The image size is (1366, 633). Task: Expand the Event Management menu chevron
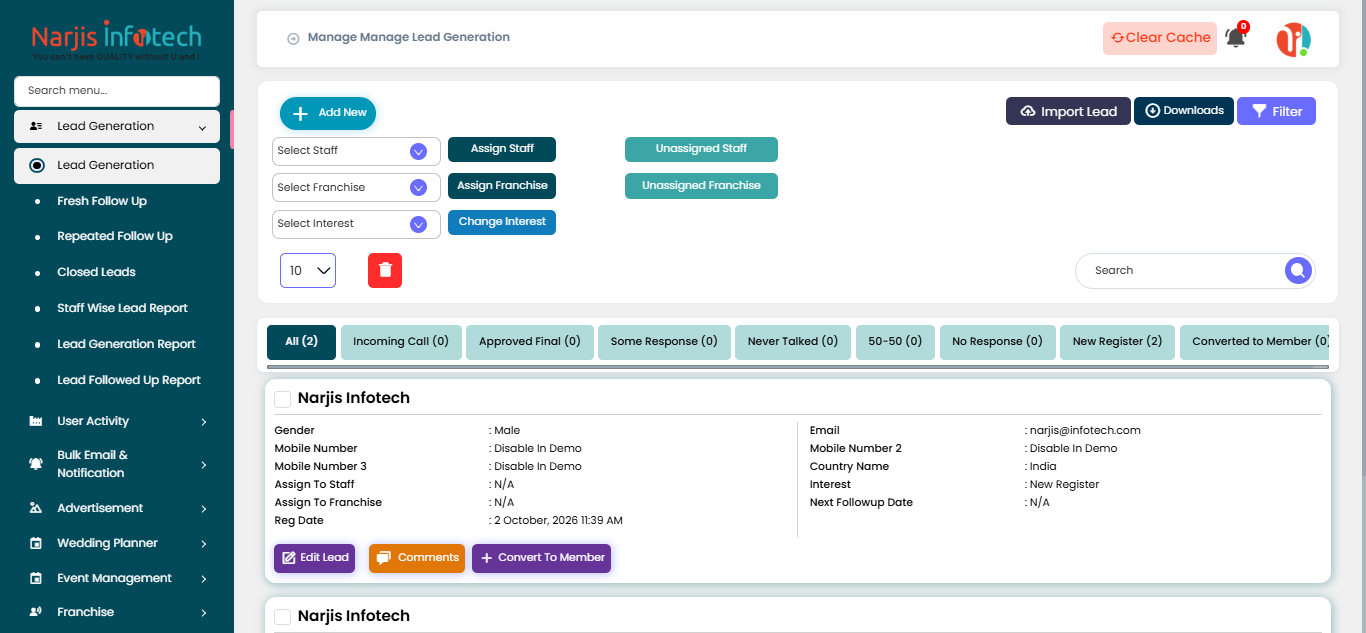point(204,579)
